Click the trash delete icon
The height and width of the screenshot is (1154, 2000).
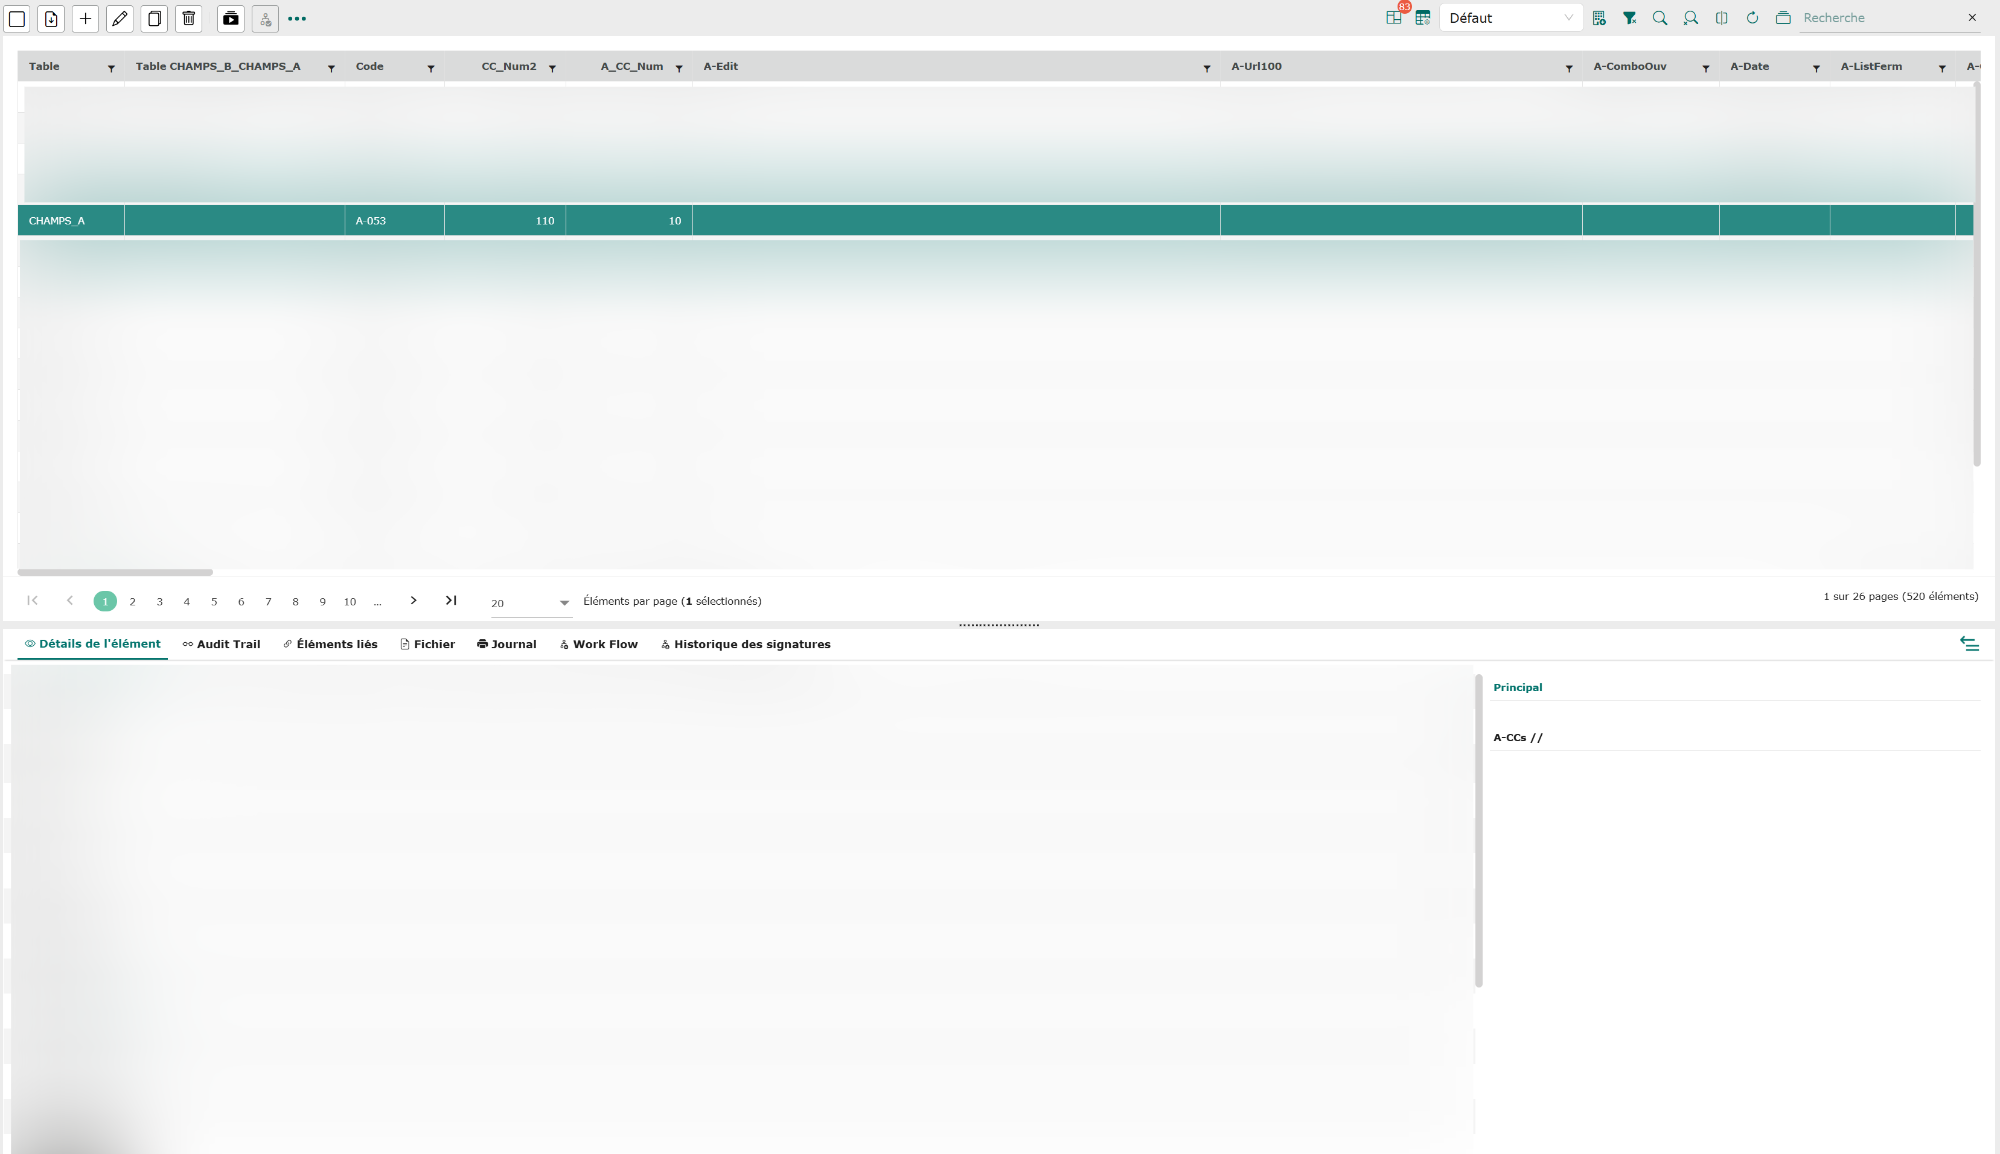coord(189,18)
